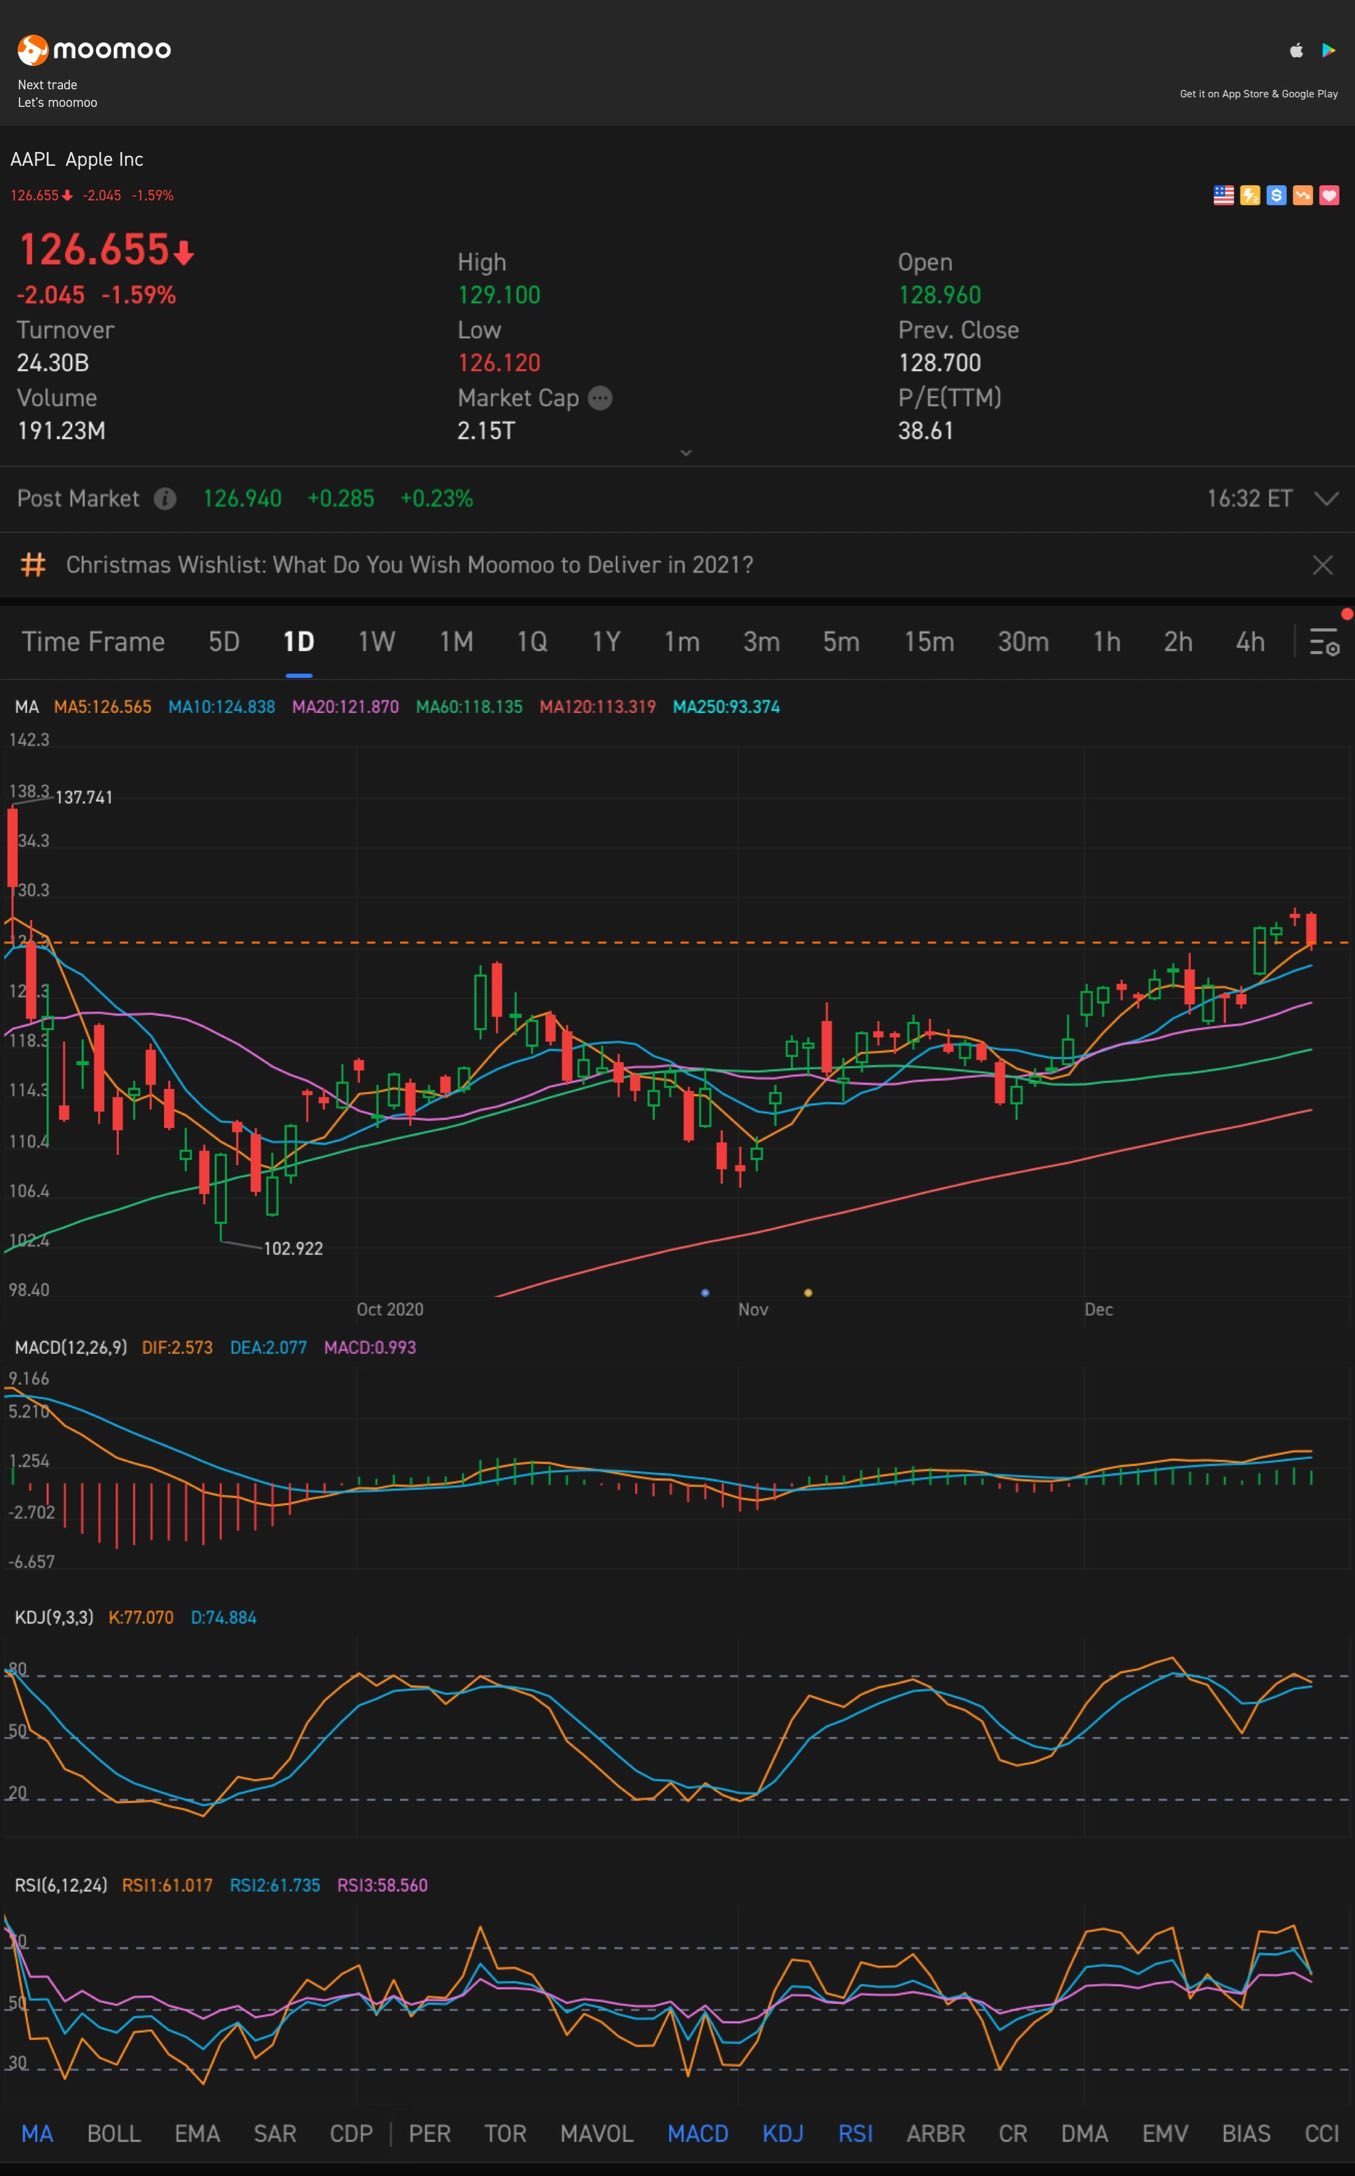Select the 5D time frame
Screen dimensions: 1355x2176
click(x=224, y=642)
